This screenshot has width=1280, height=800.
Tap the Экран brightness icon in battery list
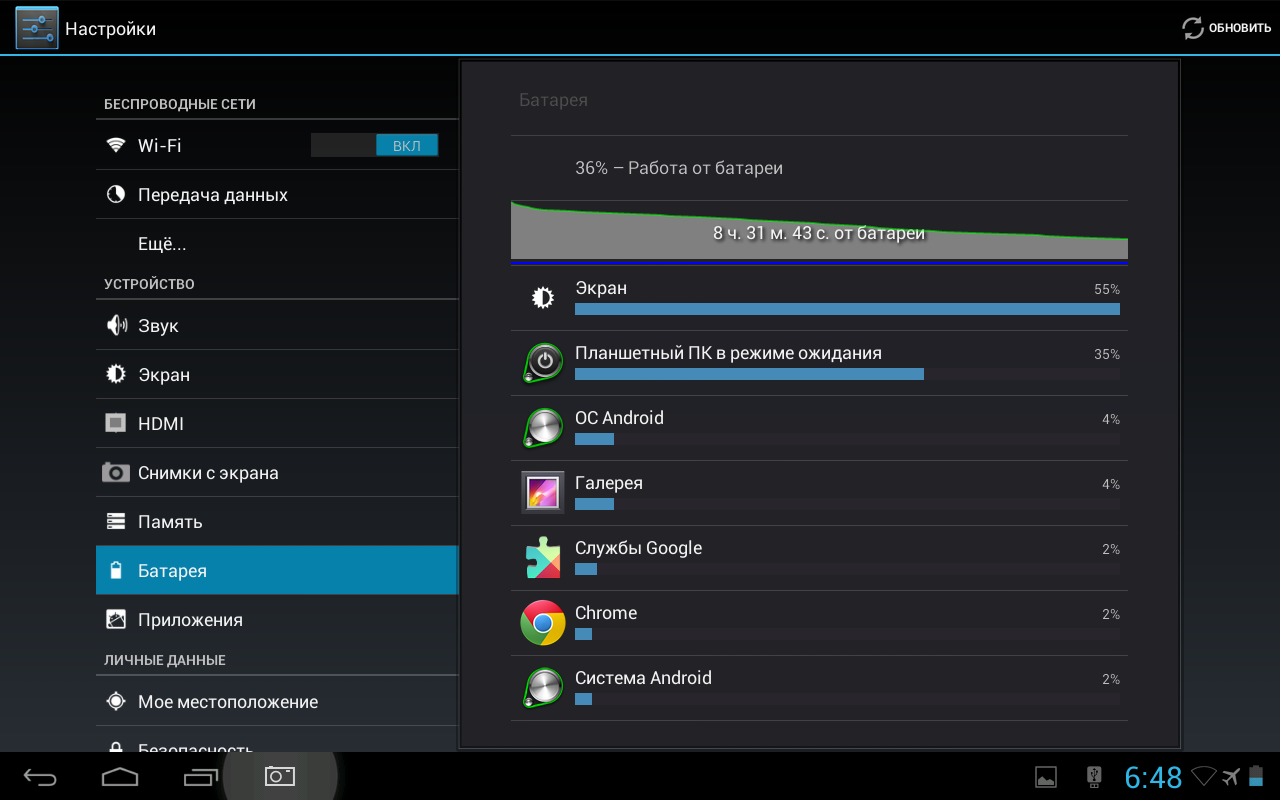click(x=542, y=298)
